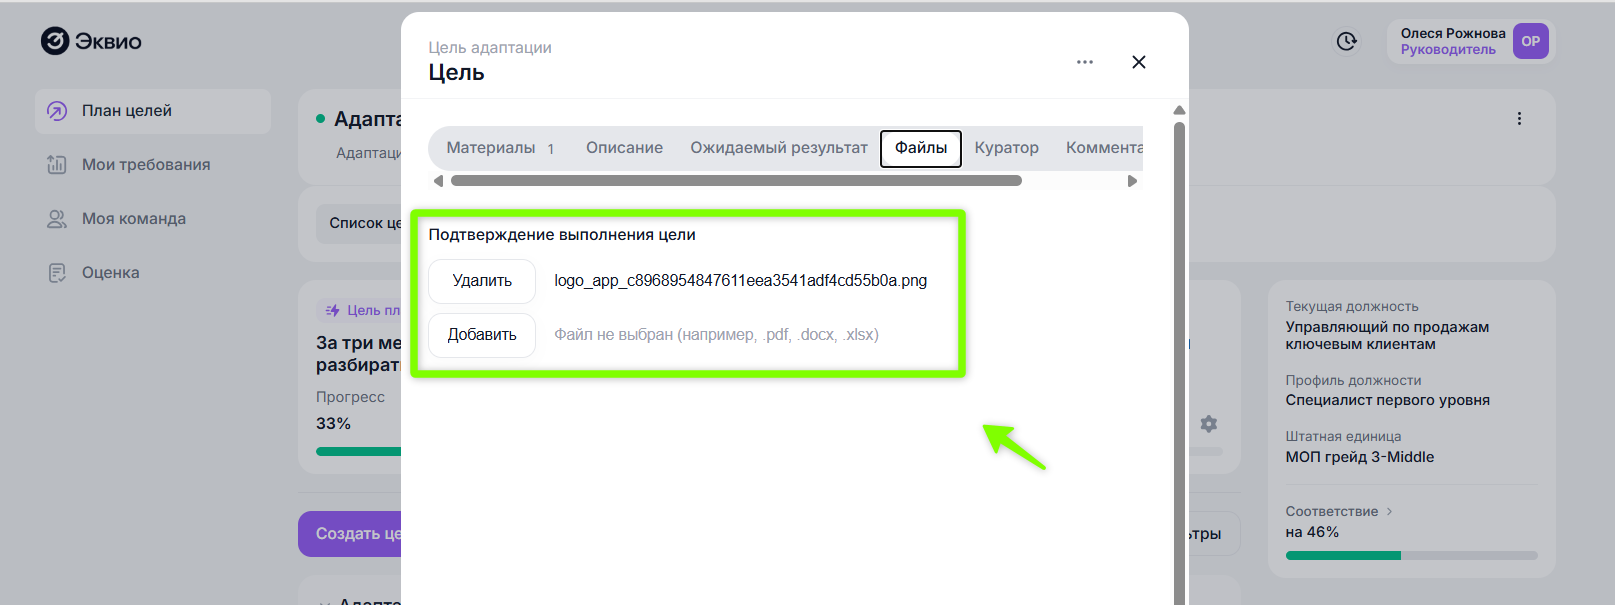Open the vertical three-dots menu in Адаптация card
Screen dimensions: 1615x605
1519,119
